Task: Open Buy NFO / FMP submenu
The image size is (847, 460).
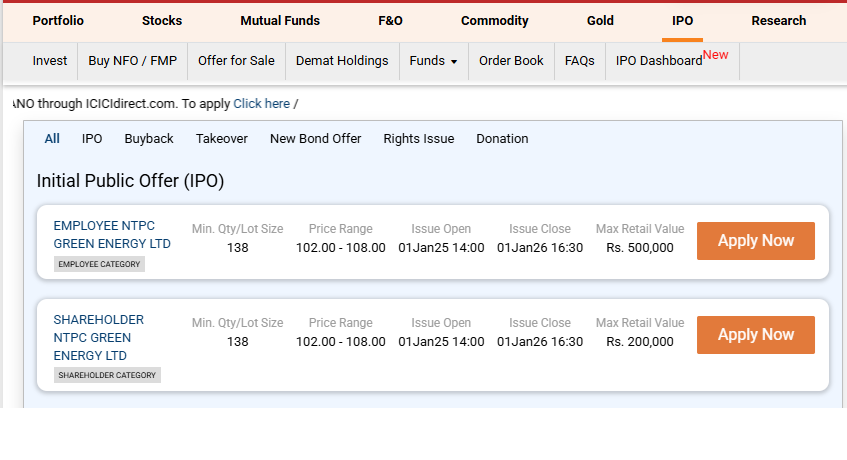Action: [x=132, y=61]
